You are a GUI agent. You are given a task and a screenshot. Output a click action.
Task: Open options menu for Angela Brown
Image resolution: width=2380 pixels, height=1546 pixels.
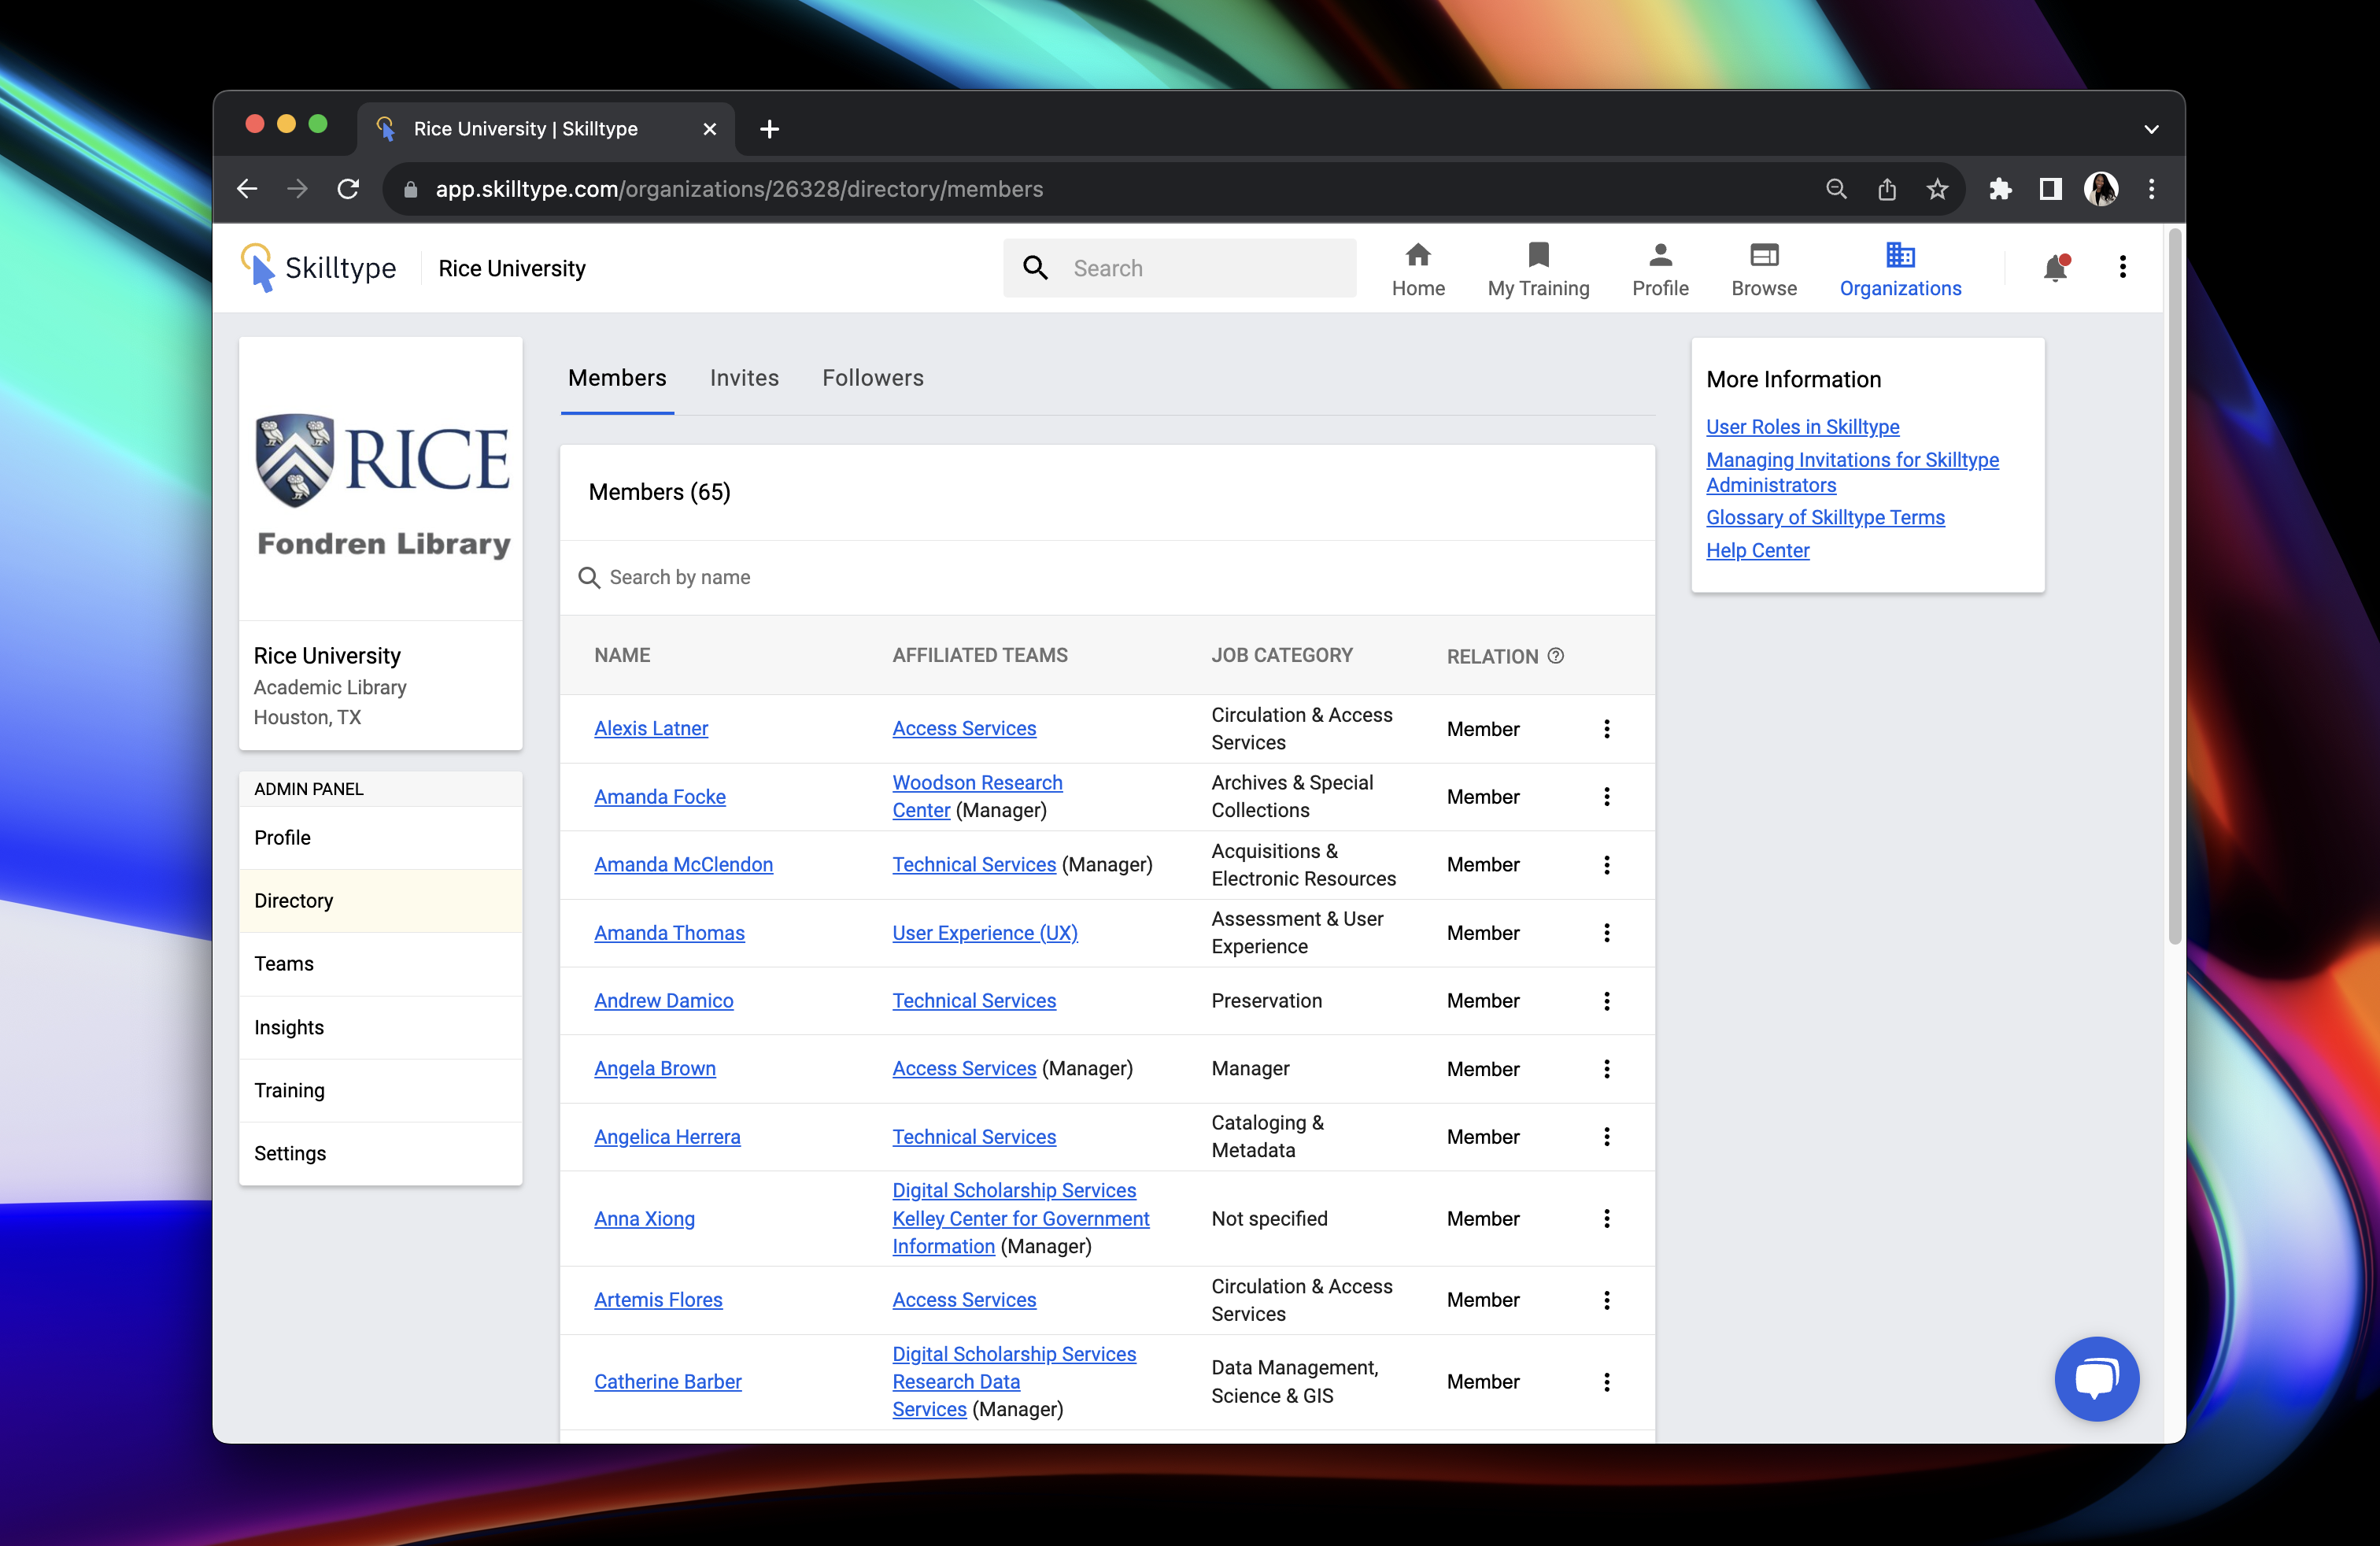click(x=1606, y=1069)
